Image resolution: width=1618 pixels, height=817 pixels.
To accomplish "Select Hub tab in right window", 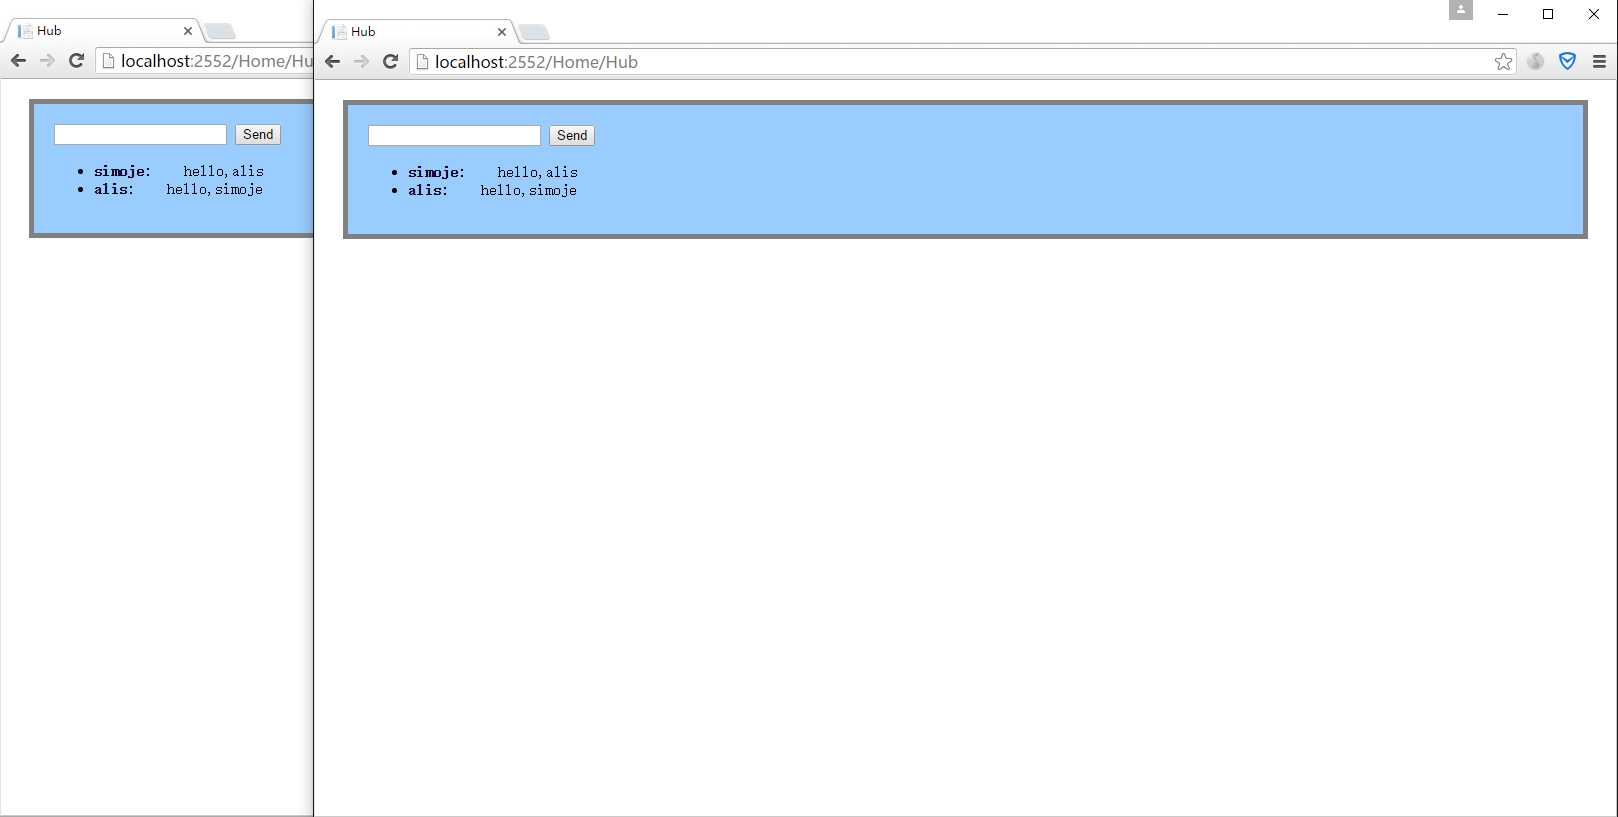I will tap(416, 32).
